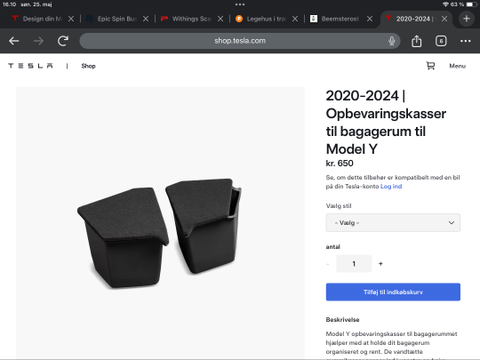This screenshot has width=480, height=360.
Task: Reload the page with the refresh icon
Action: click(63, 41)
